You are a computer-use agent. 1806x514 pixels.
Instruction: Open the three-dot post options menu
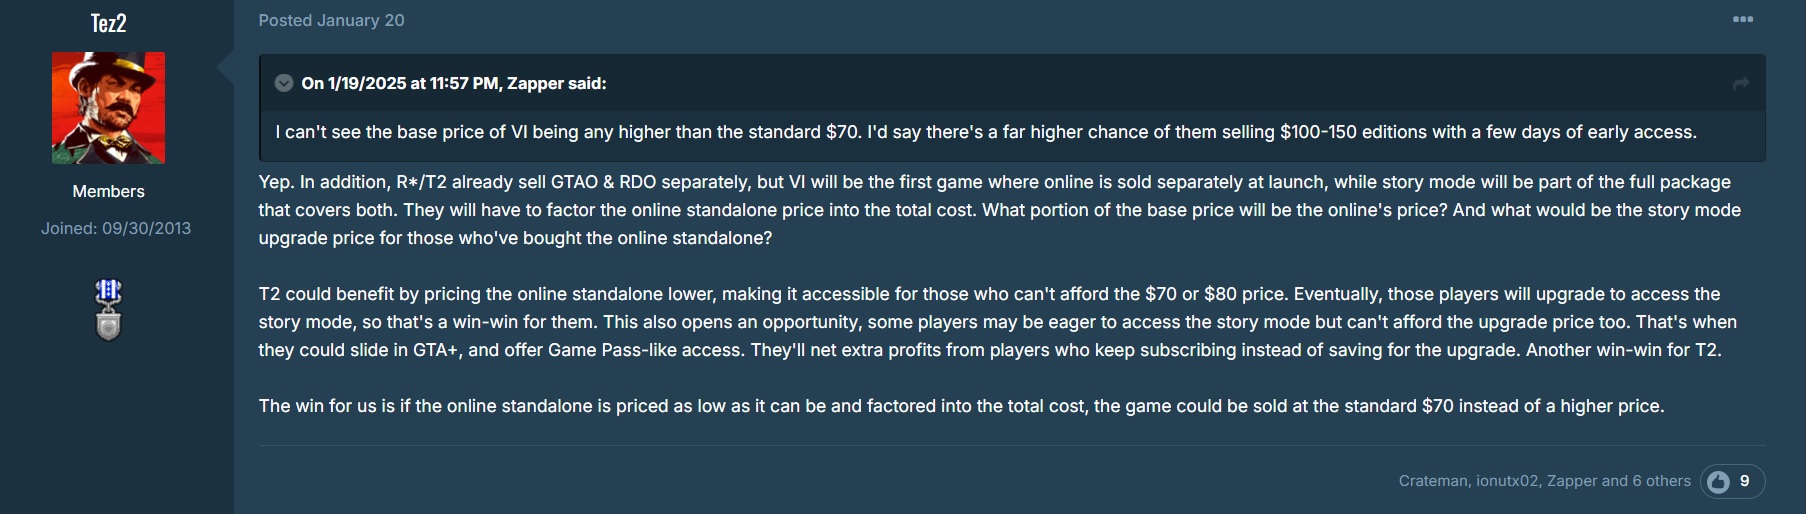click(1743, 19)
